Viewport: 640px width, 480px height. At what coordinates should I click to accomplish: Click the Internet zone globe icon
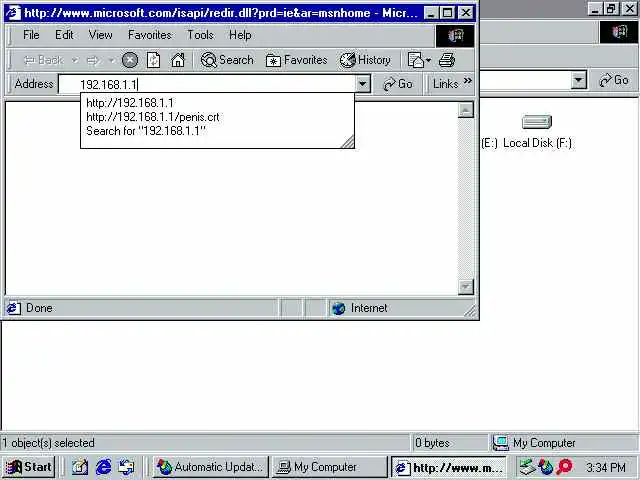click(x=338, y=309)
